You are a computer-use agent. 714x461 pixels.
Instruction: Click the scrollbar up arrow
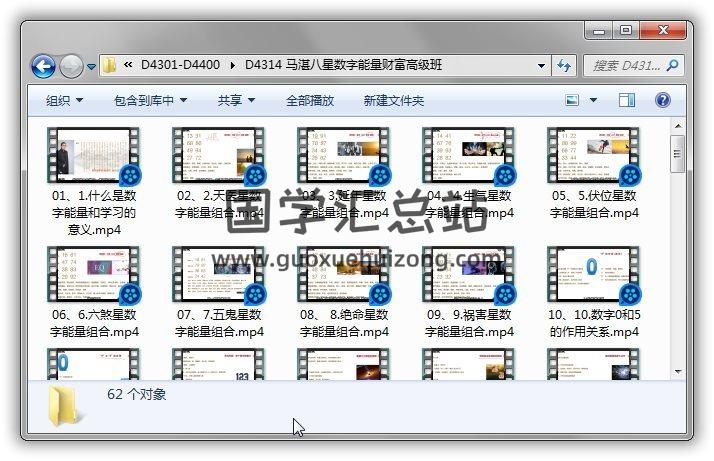click(x=678, y=126)
